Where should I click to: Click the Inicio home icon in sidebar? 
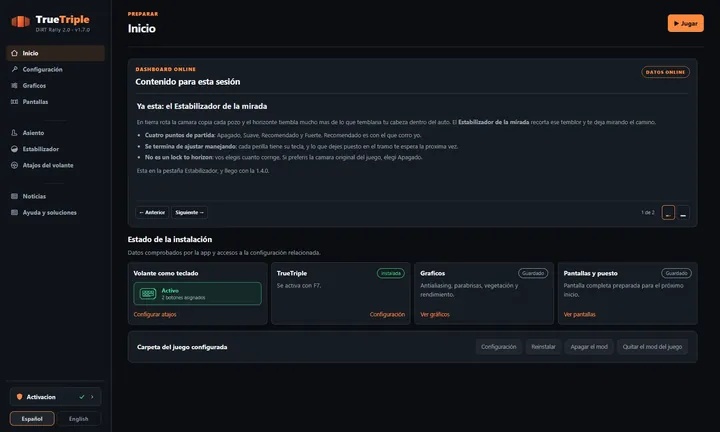click(14, 53)
